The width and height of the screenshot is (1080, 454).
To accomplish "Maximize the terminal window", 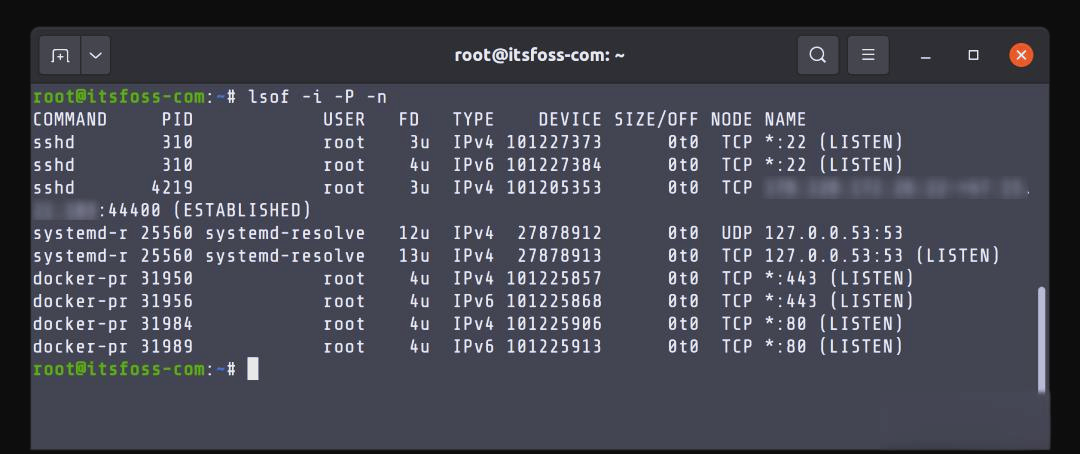I will (973, 55).
